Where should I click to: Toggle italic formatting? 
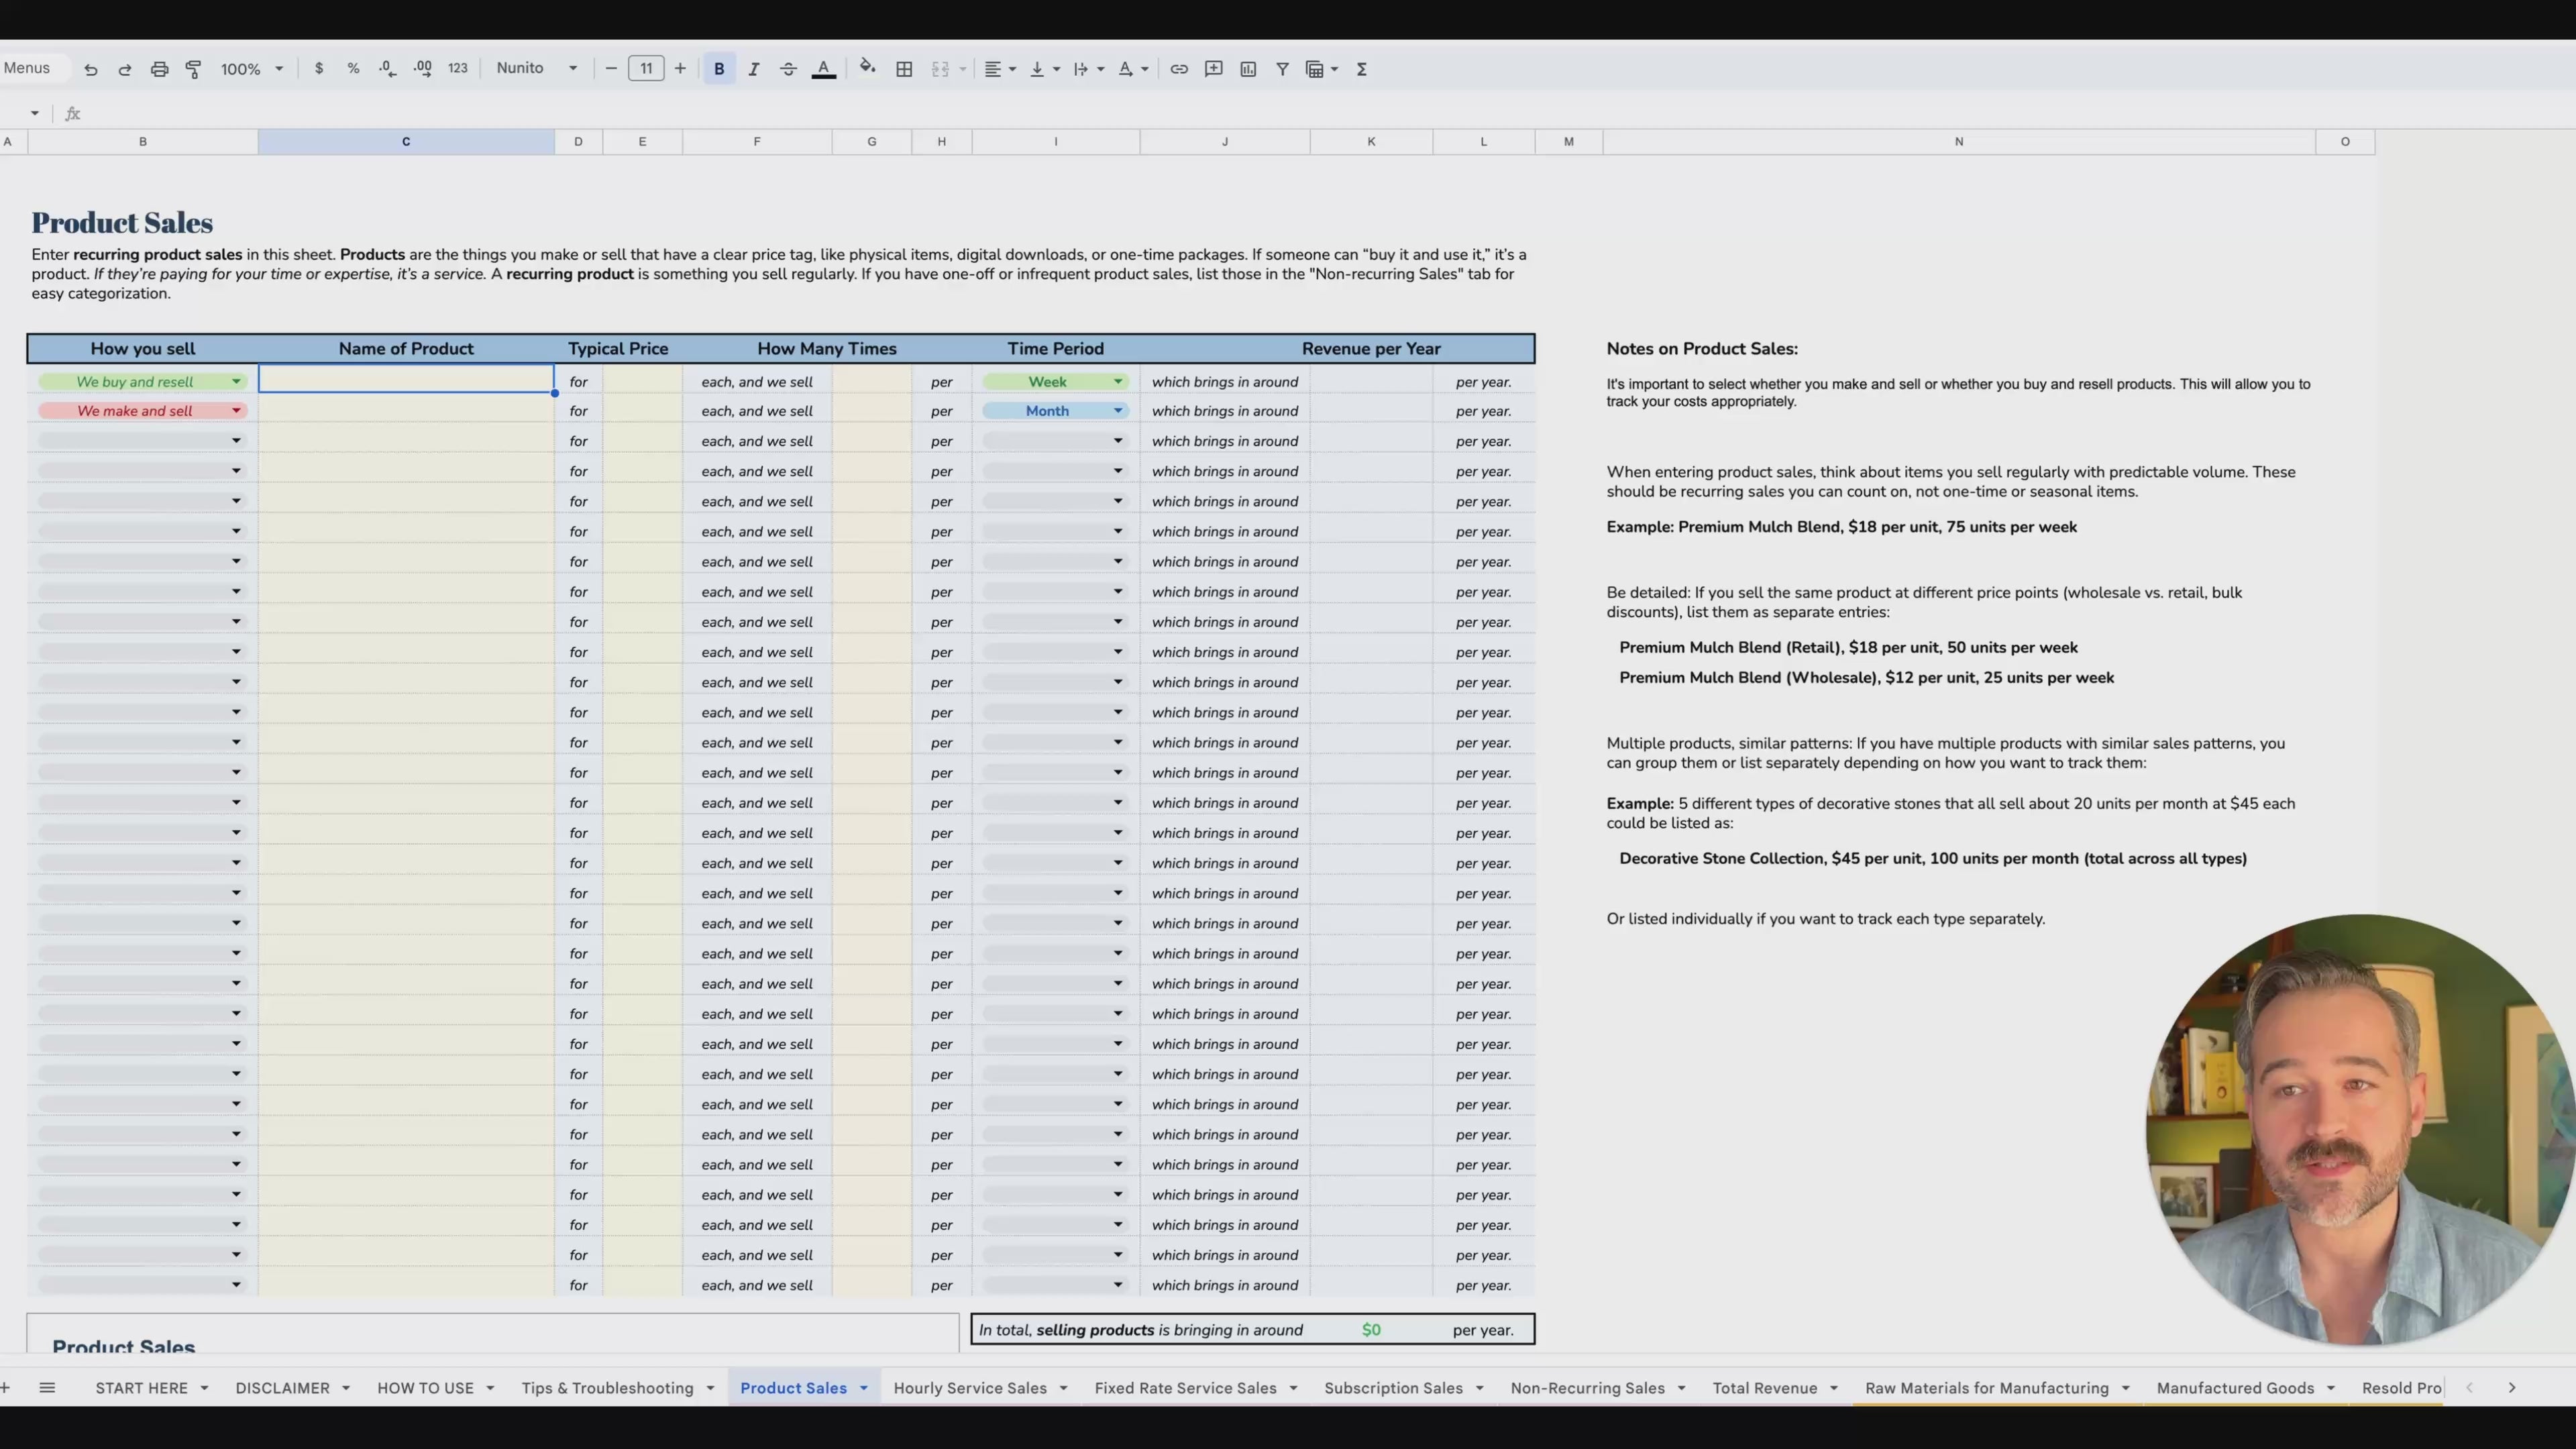[753, 69]
